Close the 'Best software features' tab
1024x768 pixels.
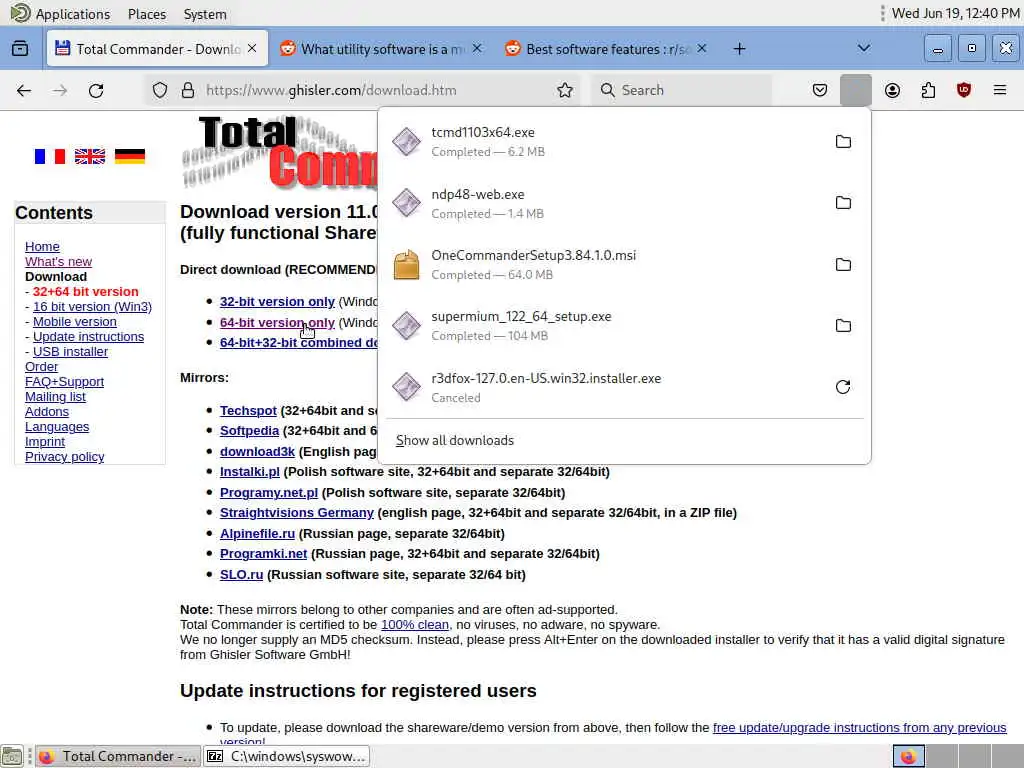[x=702, y=48]
